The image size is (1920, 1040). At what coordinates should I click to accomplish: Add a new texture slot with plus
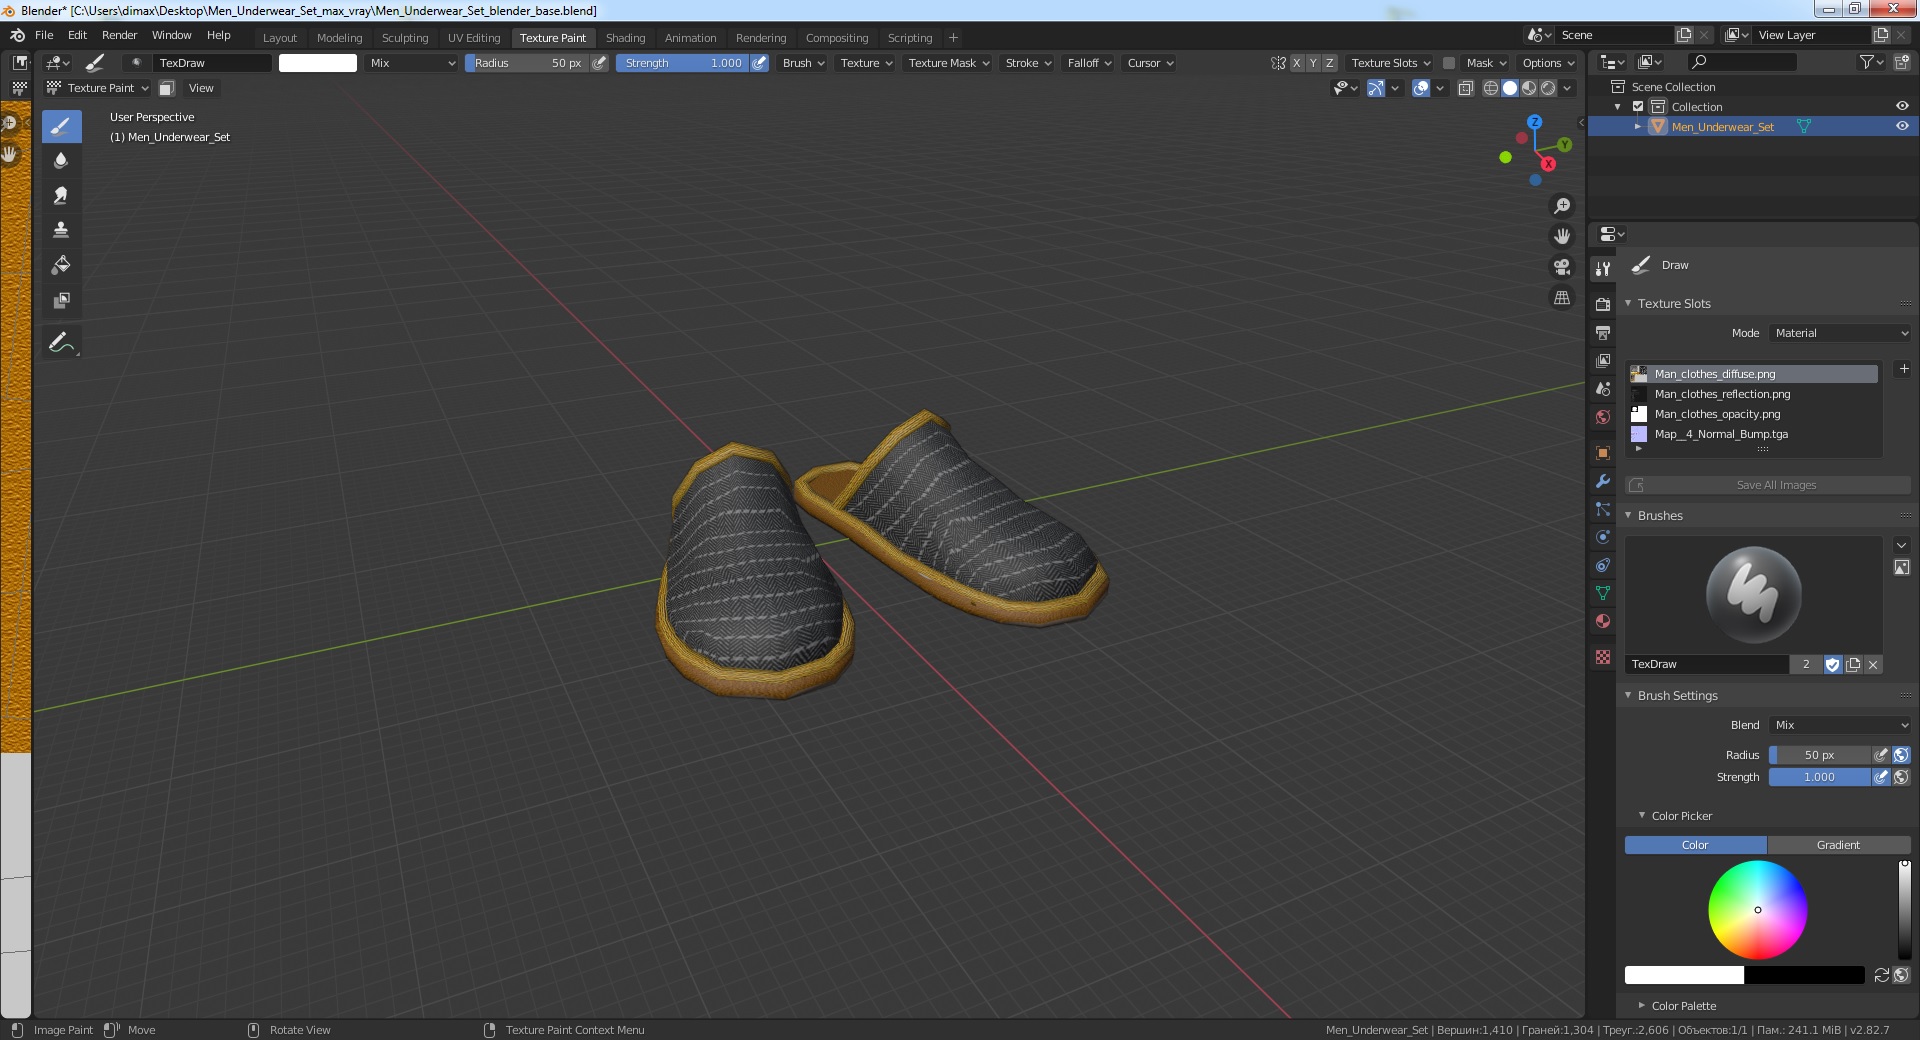[1904, 369]
